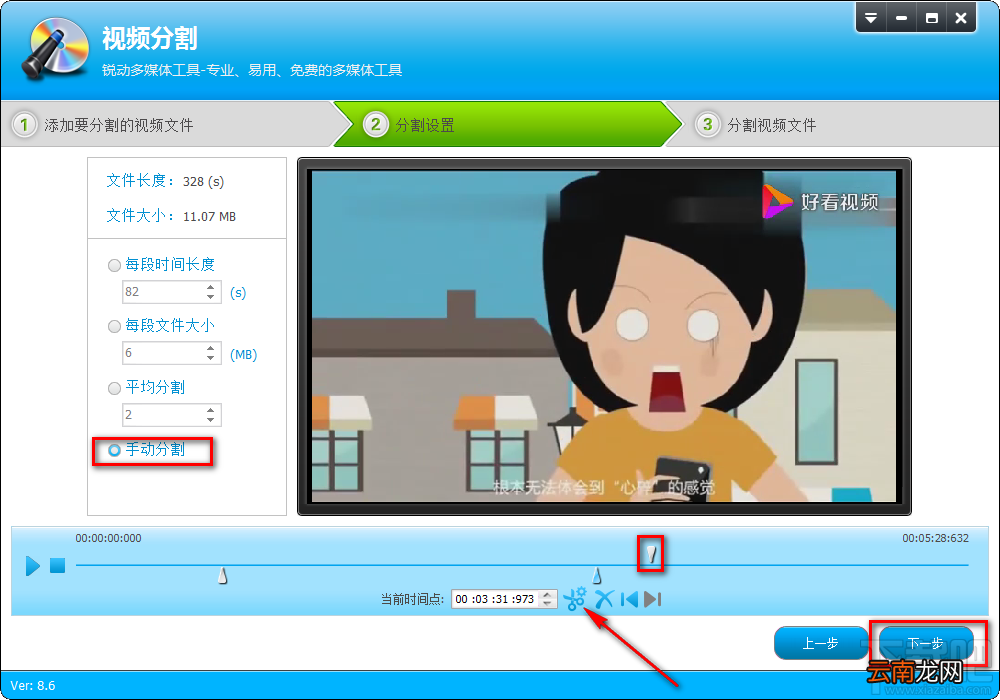Increase the segment MB size value
This screenshot has width=1000, height=700.
coord(210,349)
